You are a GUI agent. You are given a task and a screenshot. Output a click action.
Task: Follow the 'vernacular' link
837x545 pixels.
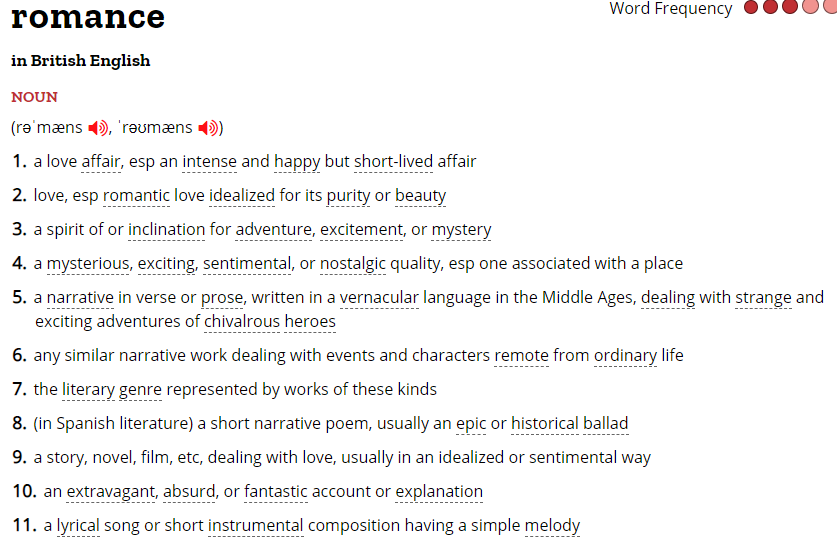pos(379,297)
